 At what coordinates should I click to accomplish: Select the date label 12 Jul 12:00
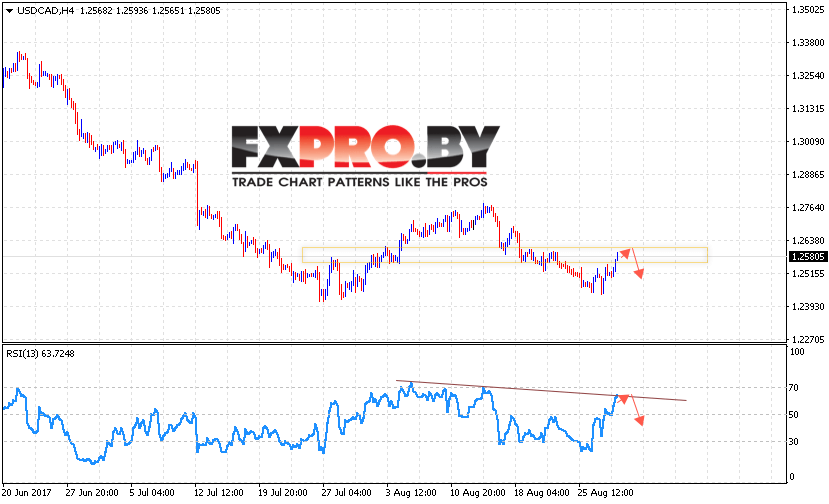pos(219,492)
